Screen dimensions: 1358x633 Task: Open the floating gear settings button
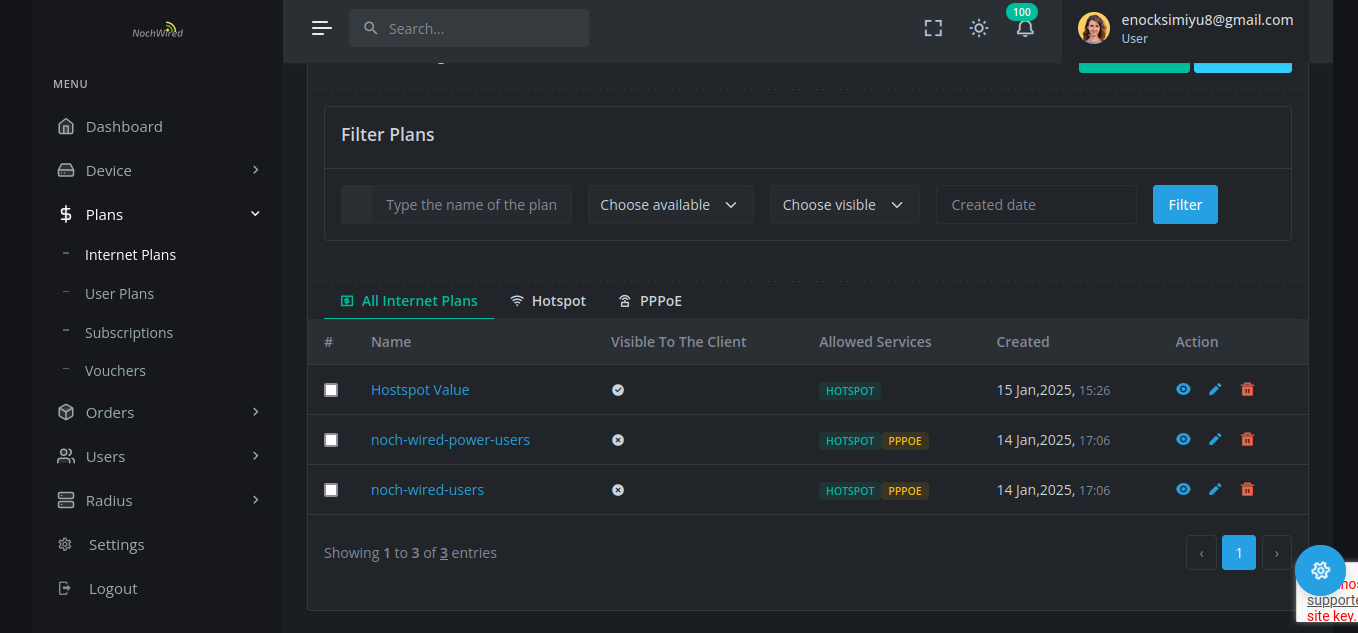click(1321, 570)
